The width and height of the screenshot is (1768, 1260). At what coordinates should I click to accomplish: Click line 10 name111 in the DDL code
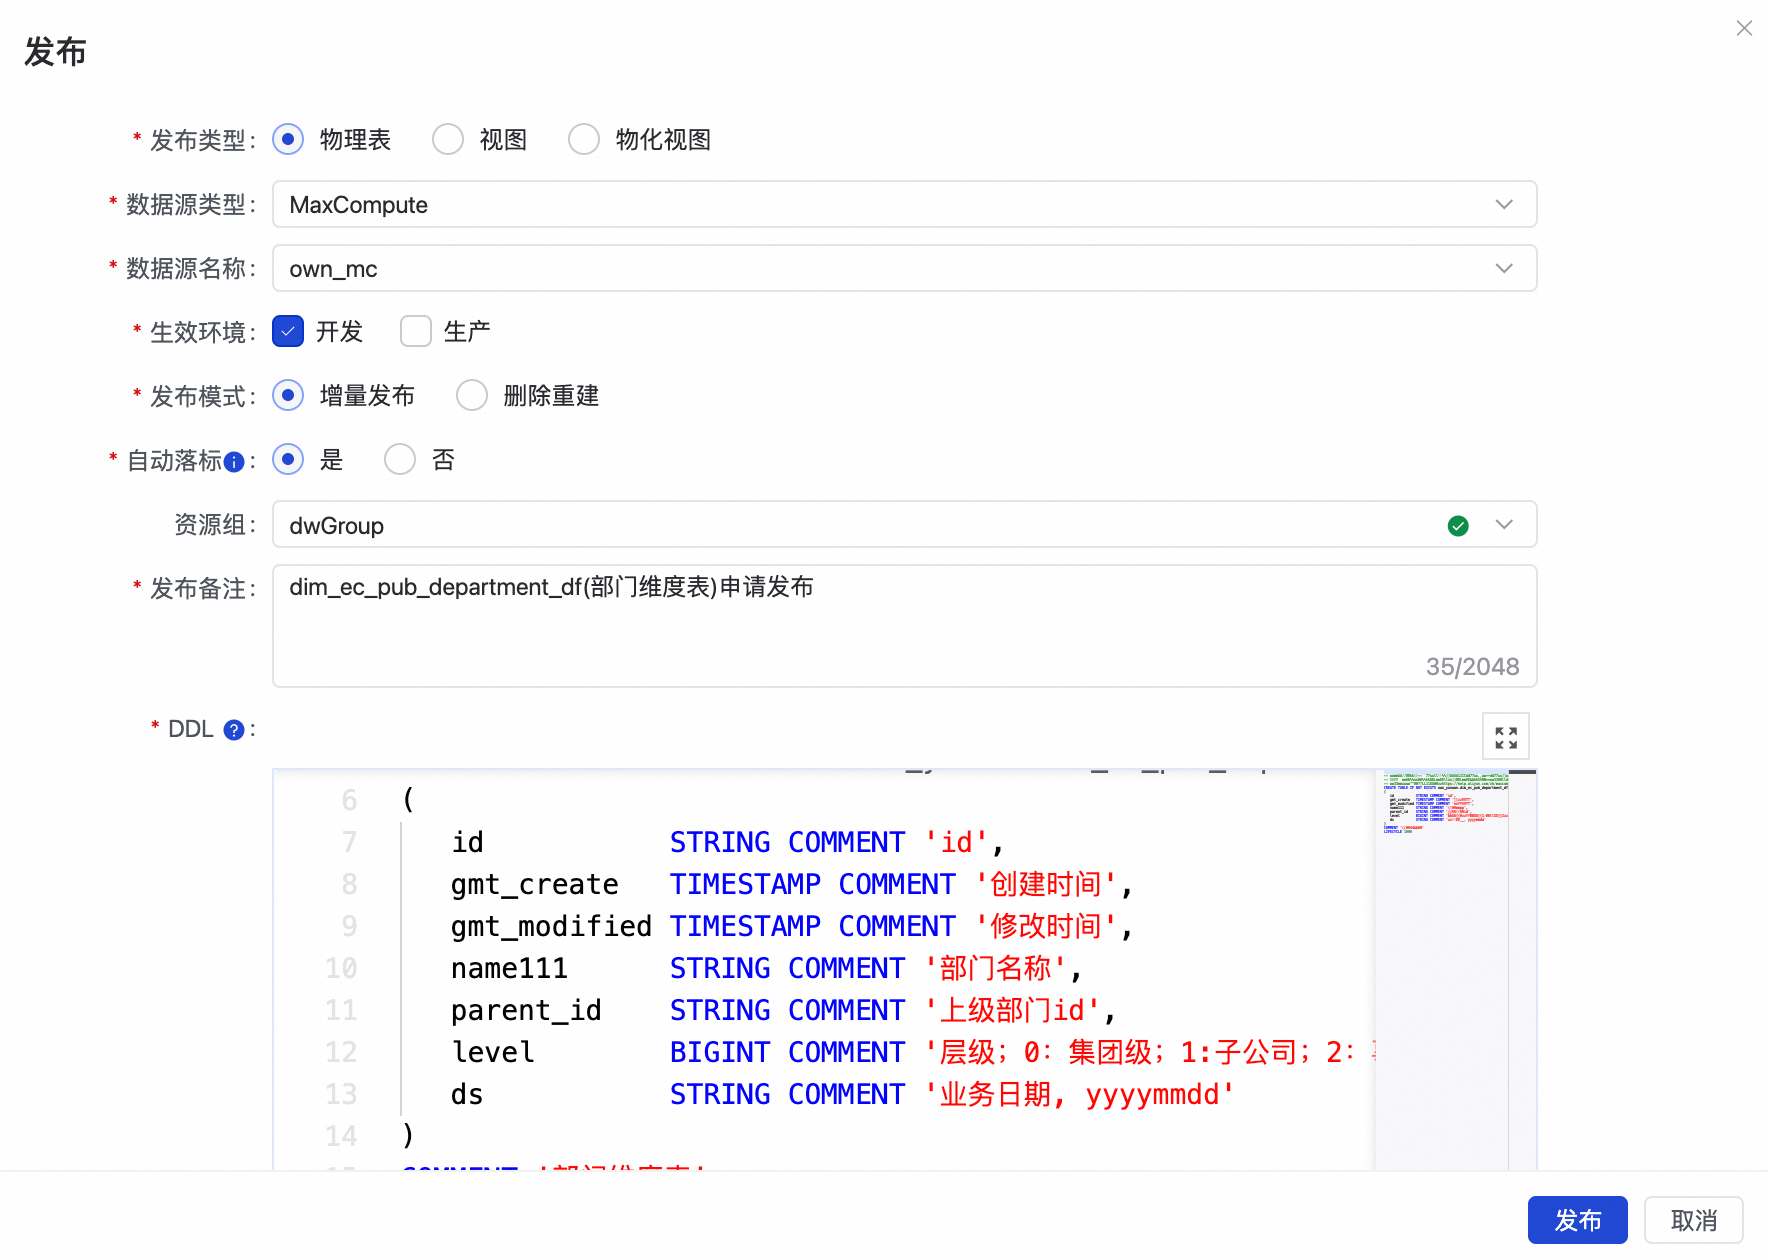click(x=508, y=968)
